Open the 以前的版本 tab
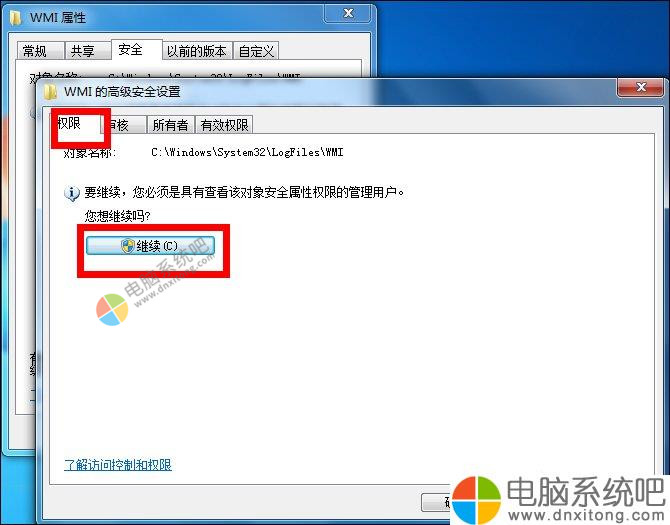Screen dimensions: 670x525 pyautogui.click(x=197, y=51)
